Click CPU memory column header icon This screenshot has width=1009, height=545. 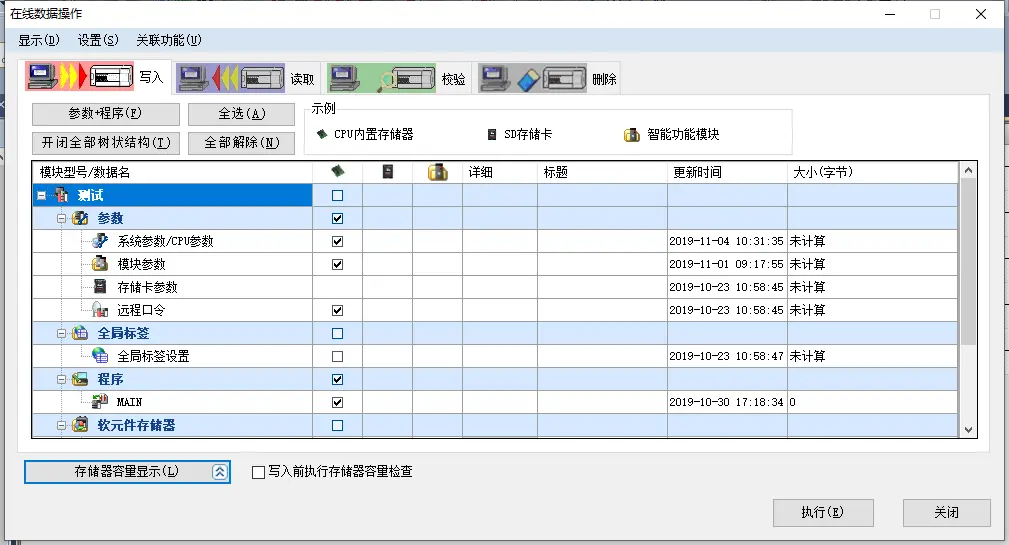[337, 171]
